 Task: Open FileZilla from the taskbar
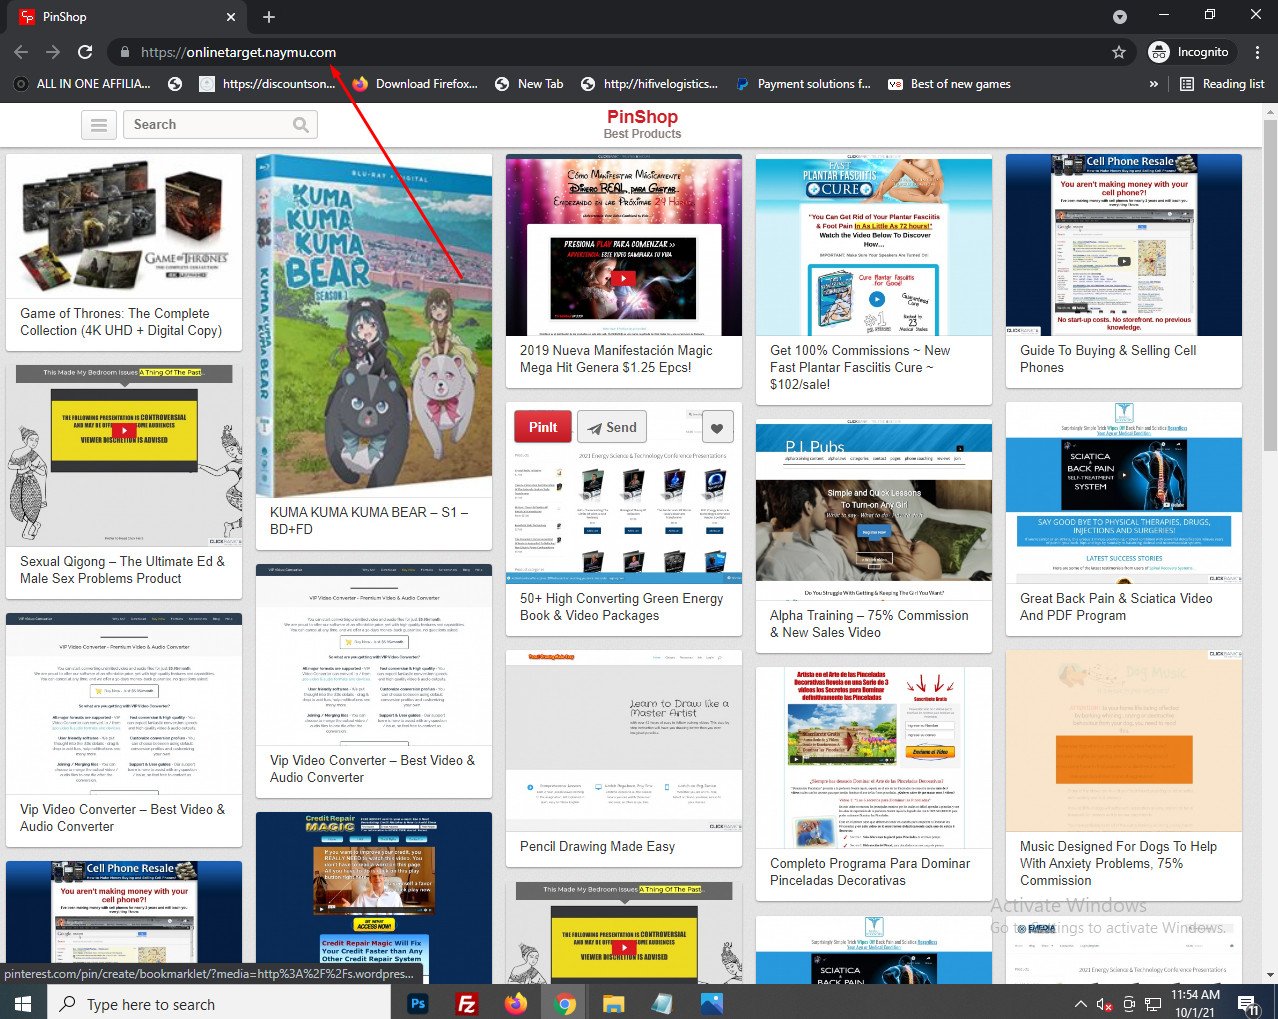[466, 1003]
